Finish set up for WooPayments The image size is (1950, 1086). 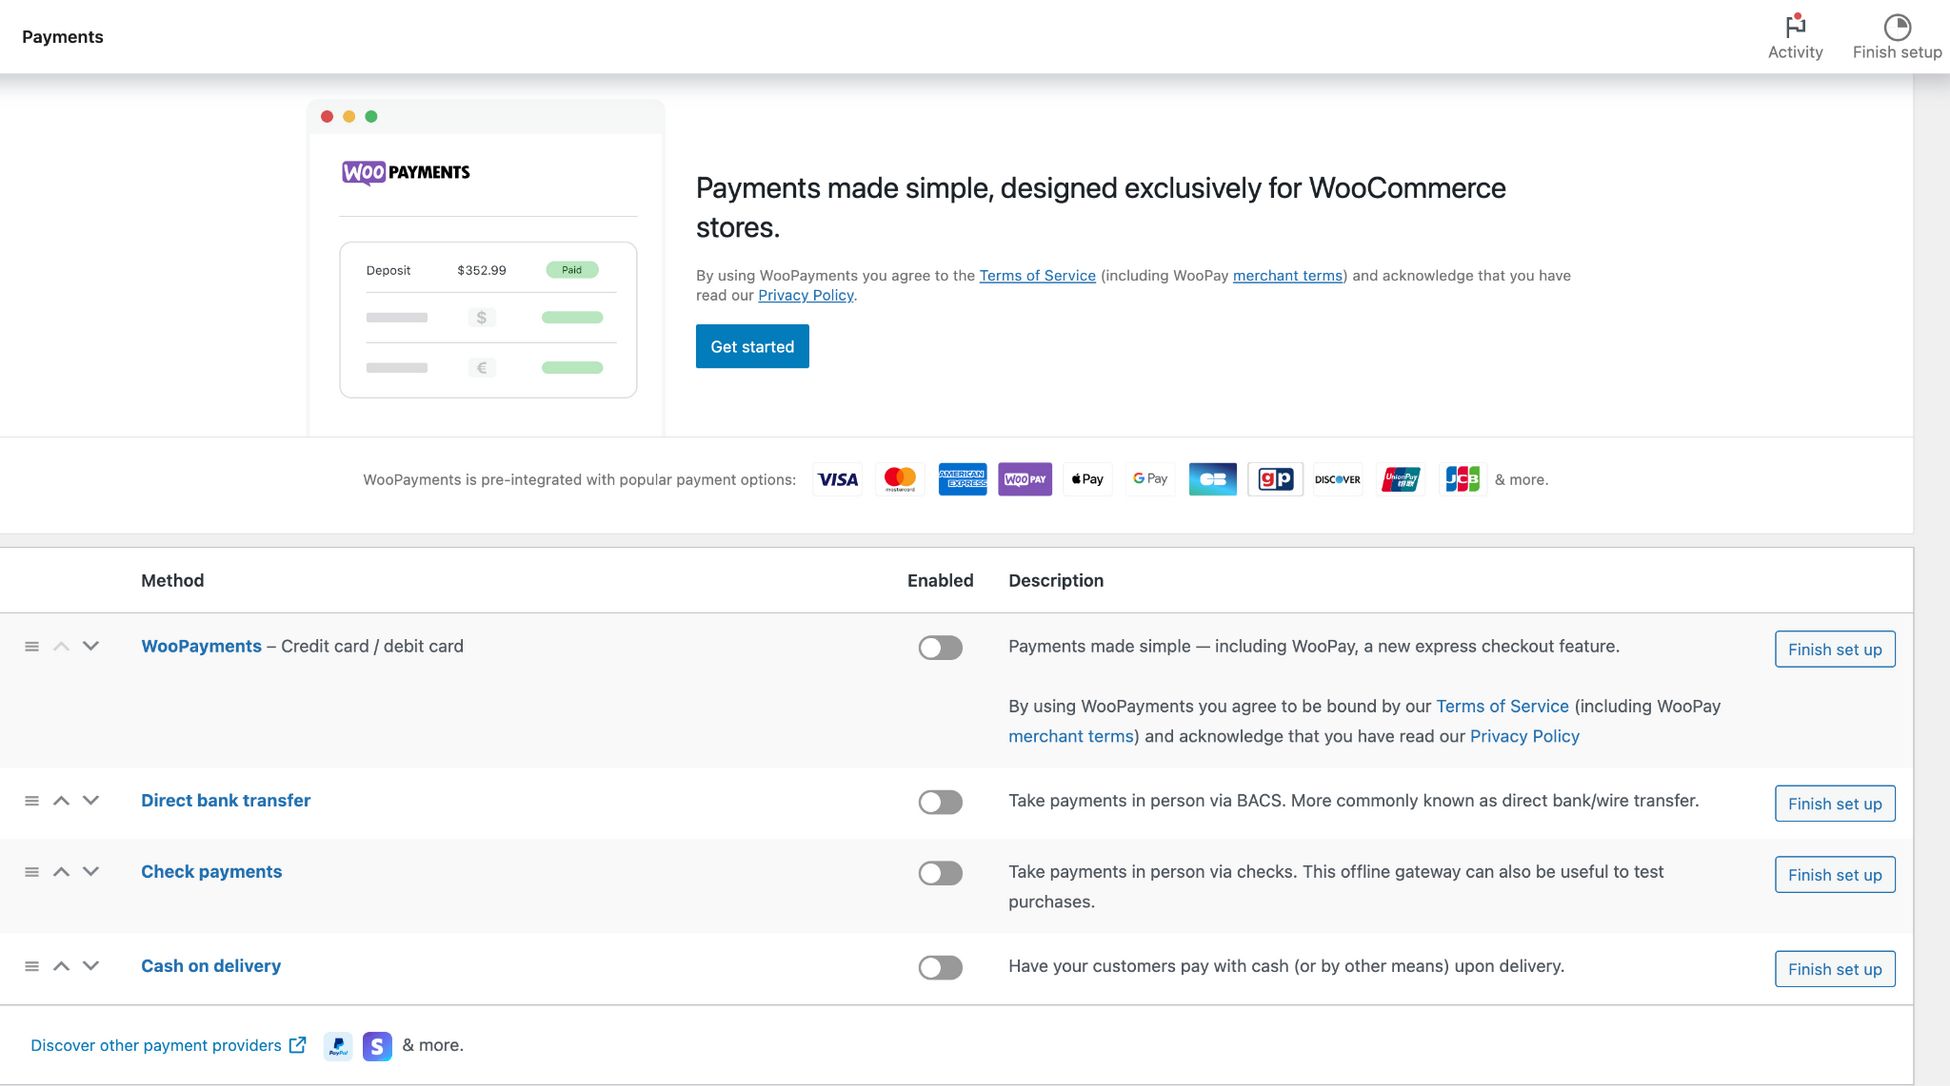[1834, 649]
